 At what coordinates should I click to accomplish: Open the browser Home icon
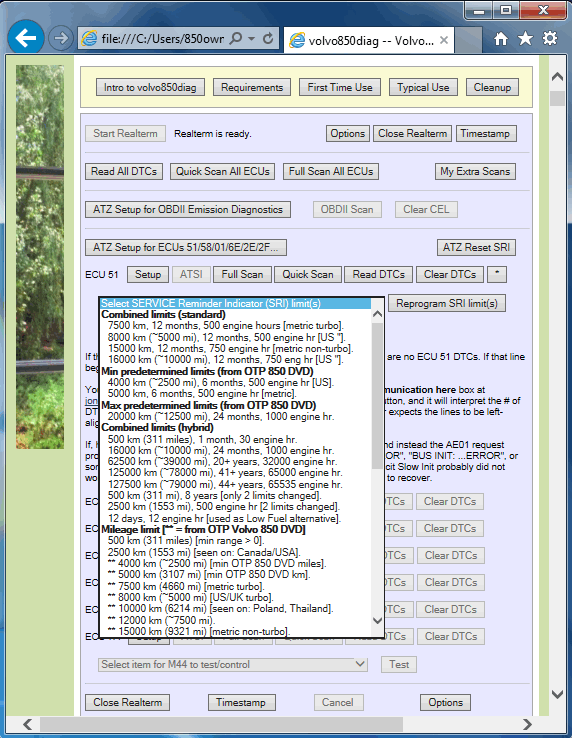501,39
